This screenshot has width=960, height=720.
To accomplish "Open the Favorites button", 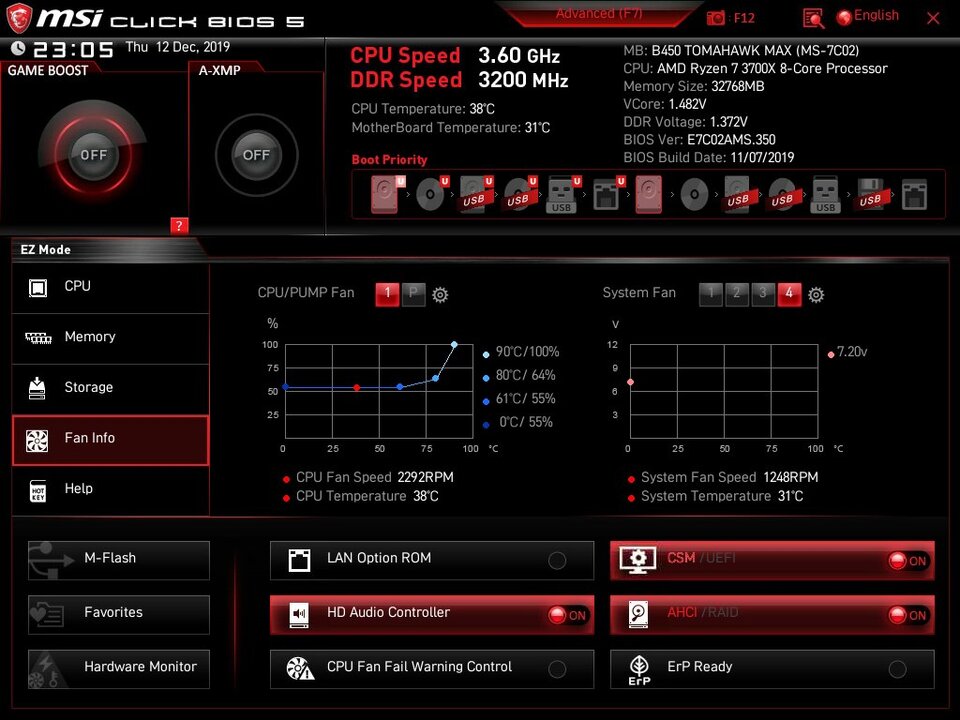I will click(119, 614).
